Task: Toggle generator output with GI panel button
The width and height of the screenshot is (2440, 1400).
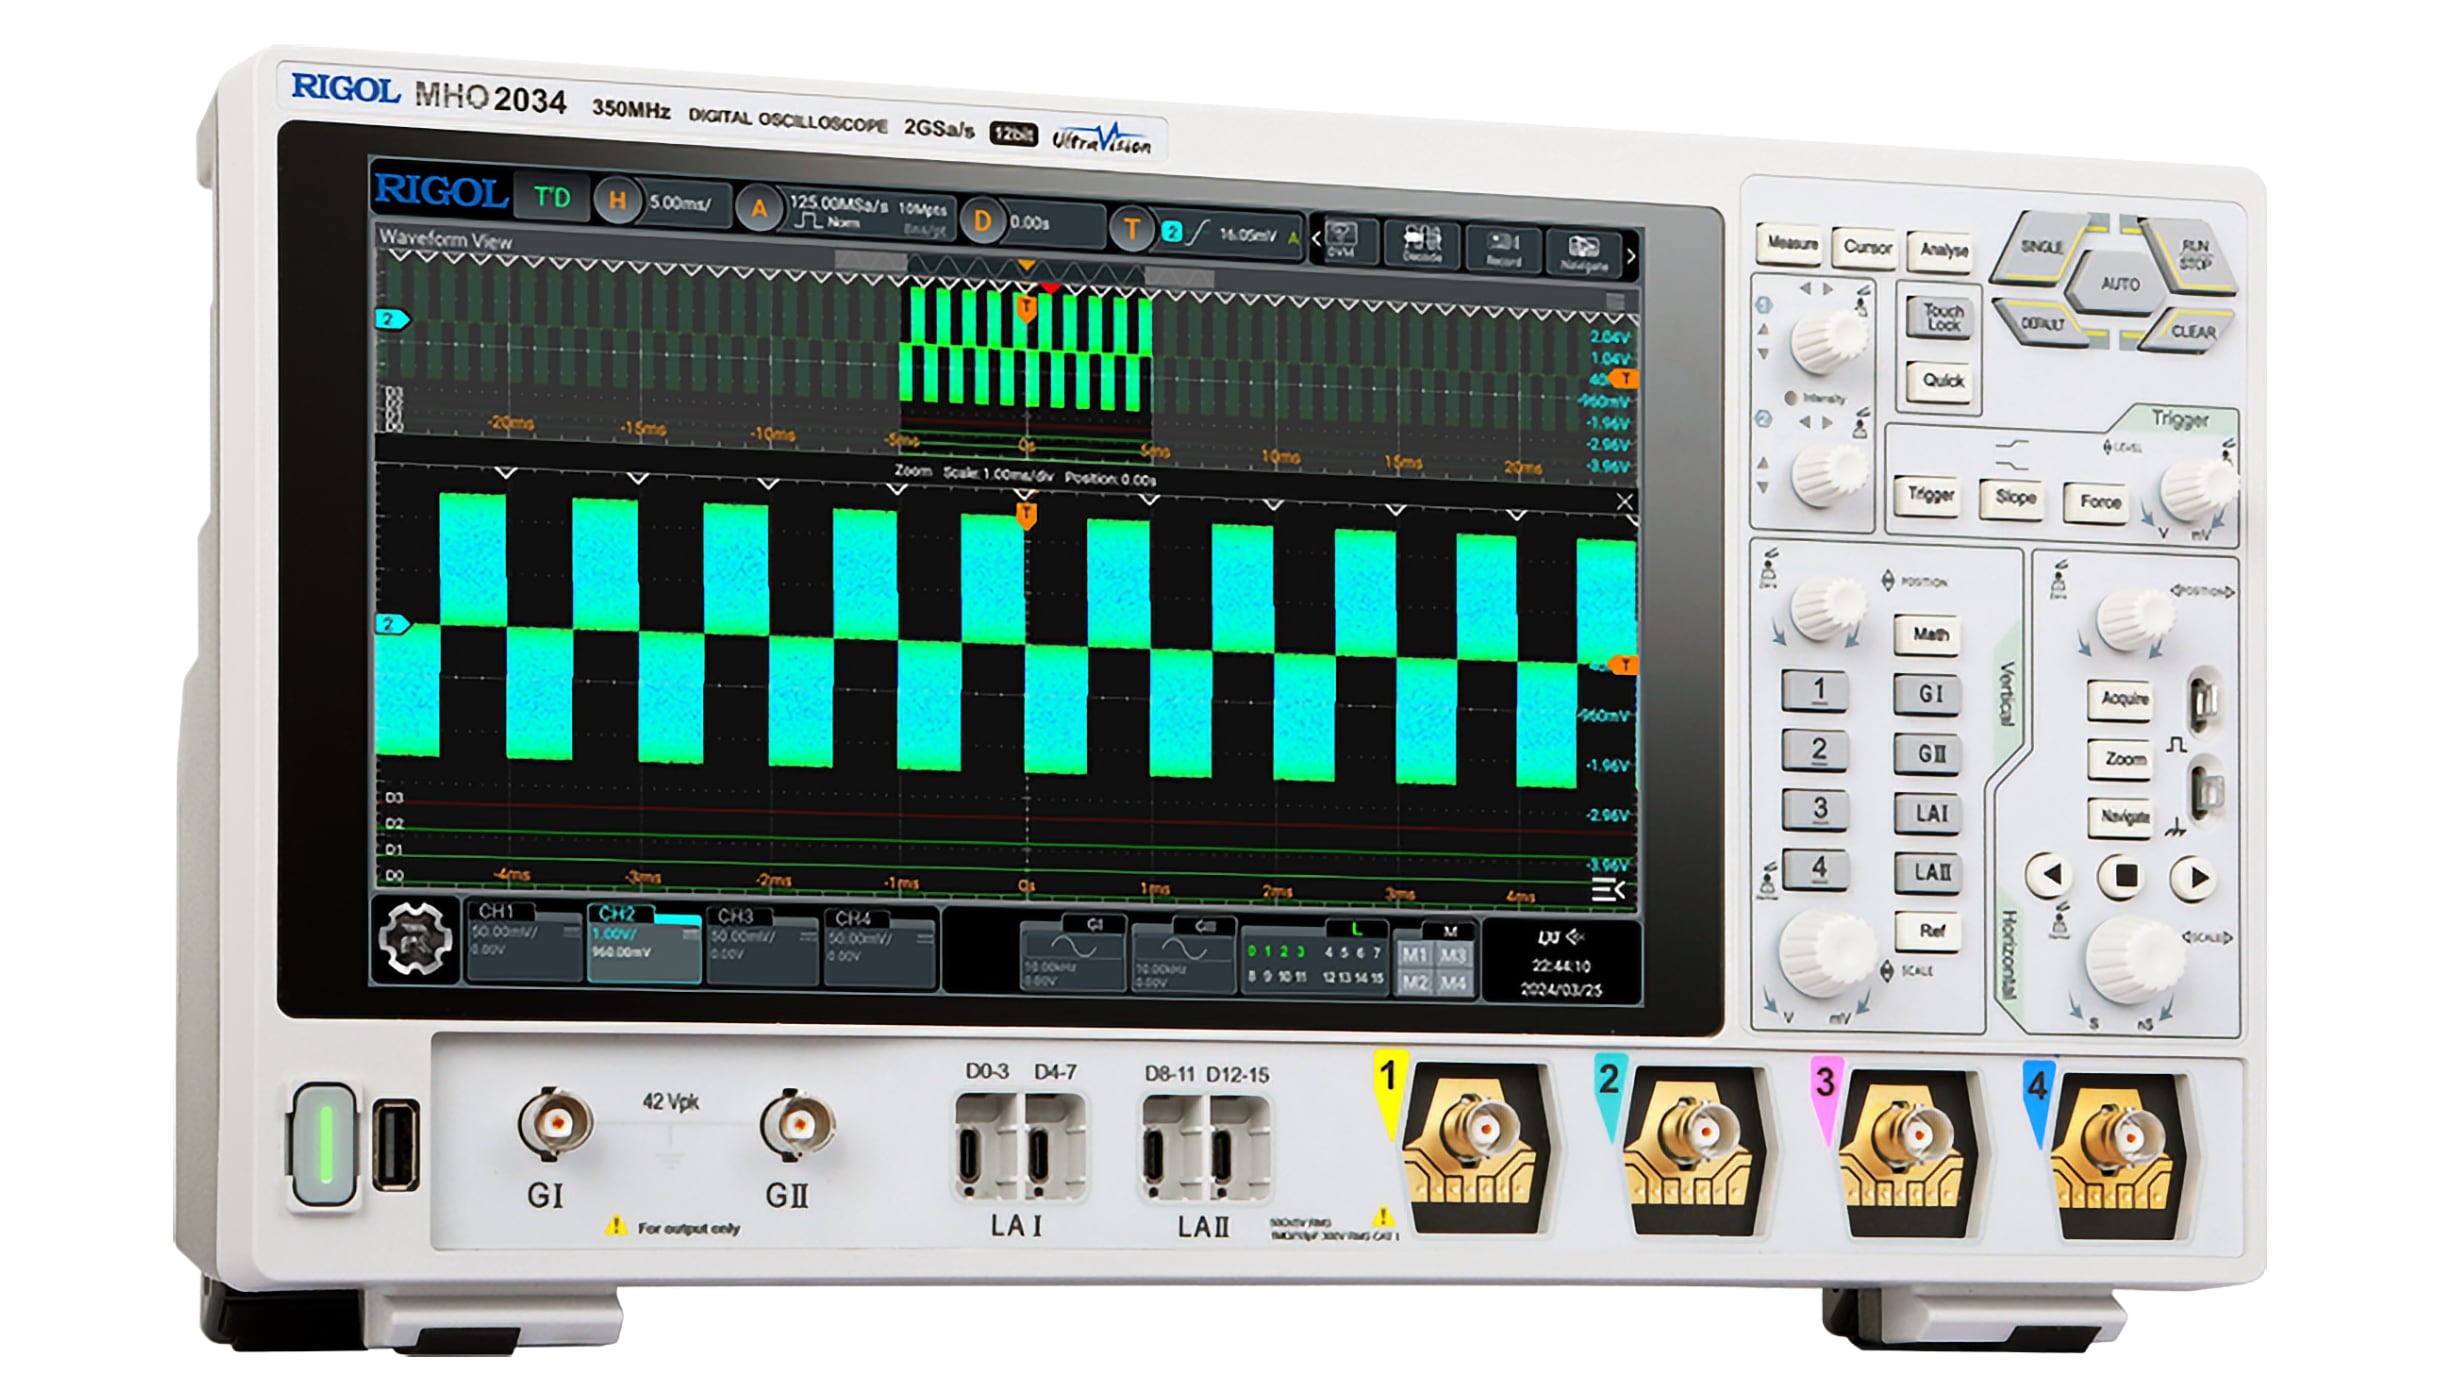Action: click(x=1928, y=694)
